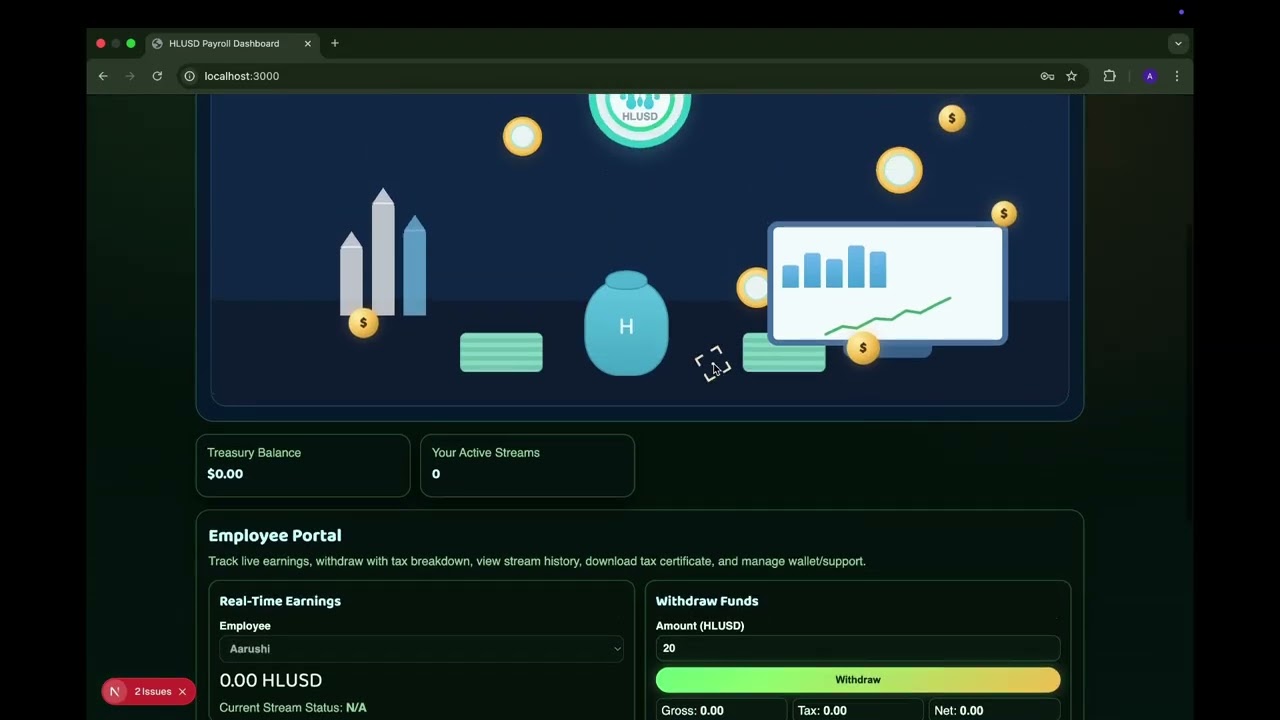Click the Amount (HLUSD) input field
Viewport: 1280px width, 720px height.
pyautogui.click(x=858, y=648)
